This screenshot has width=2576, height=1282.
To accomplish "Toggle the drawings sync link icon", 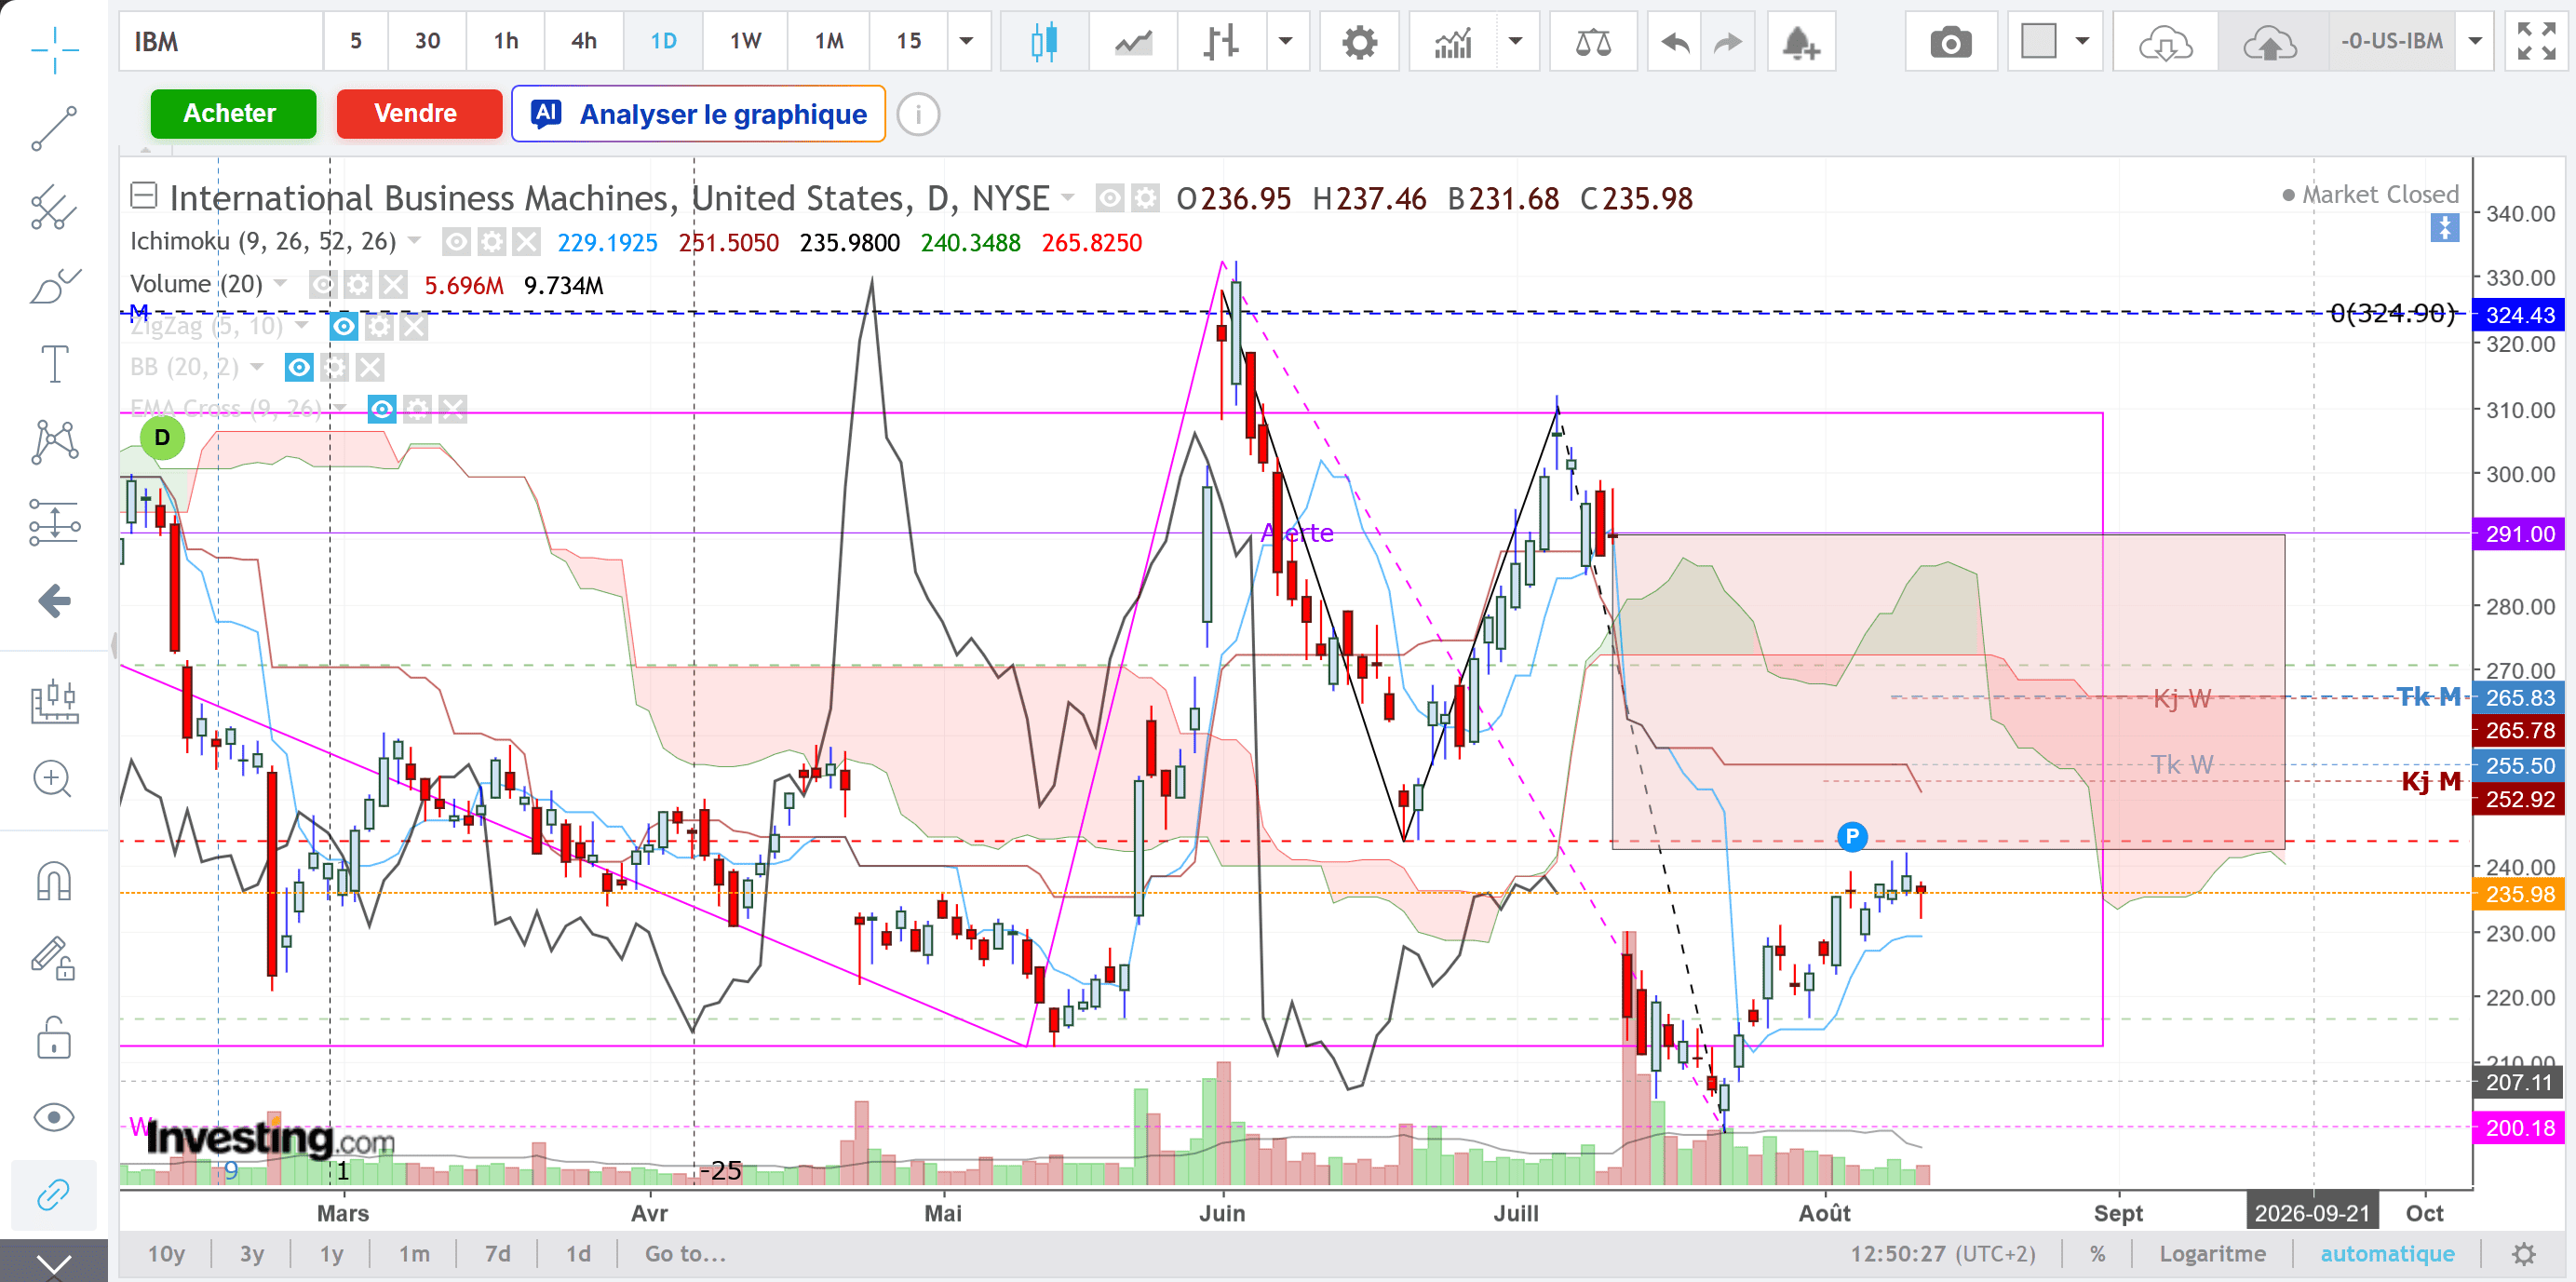I will click(54, 1195).
